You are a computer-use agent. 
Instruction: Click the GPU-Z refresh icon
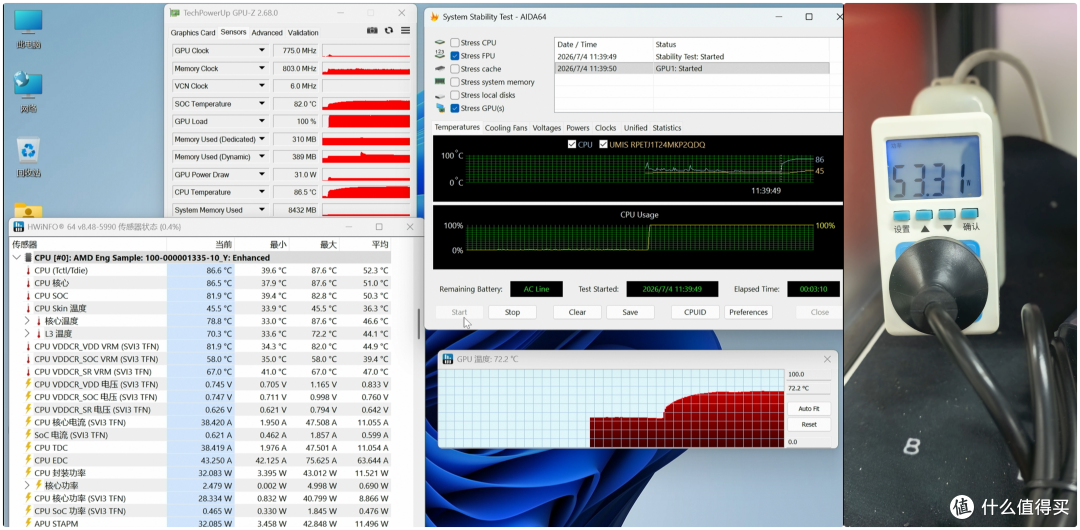click(388, 30)
